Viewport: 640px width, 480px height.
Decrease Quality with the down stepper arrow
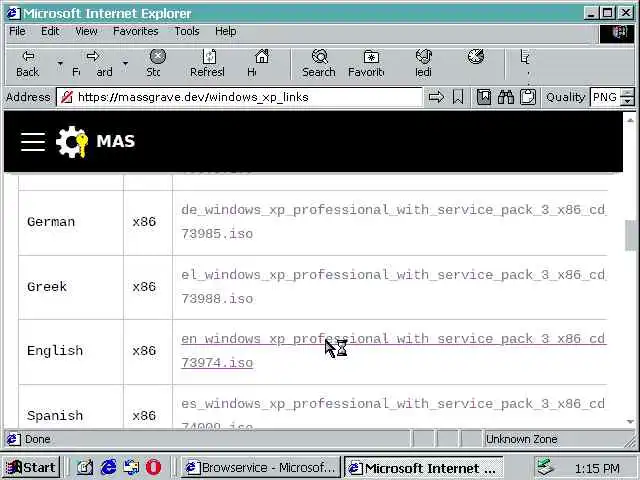pyautogui.click(x=628, y=102)
